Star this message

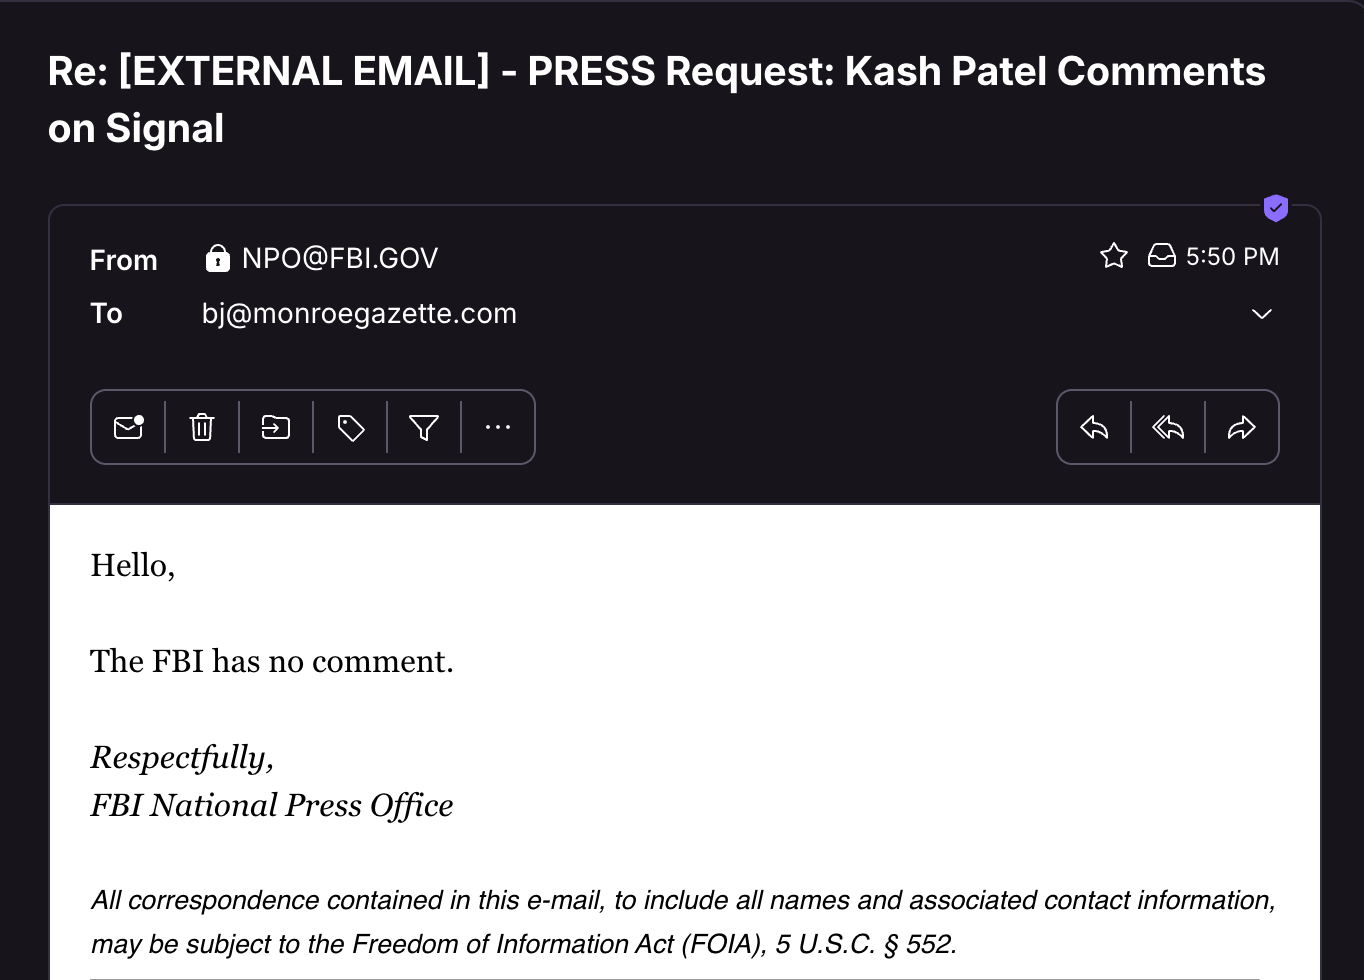(1114, 257)
